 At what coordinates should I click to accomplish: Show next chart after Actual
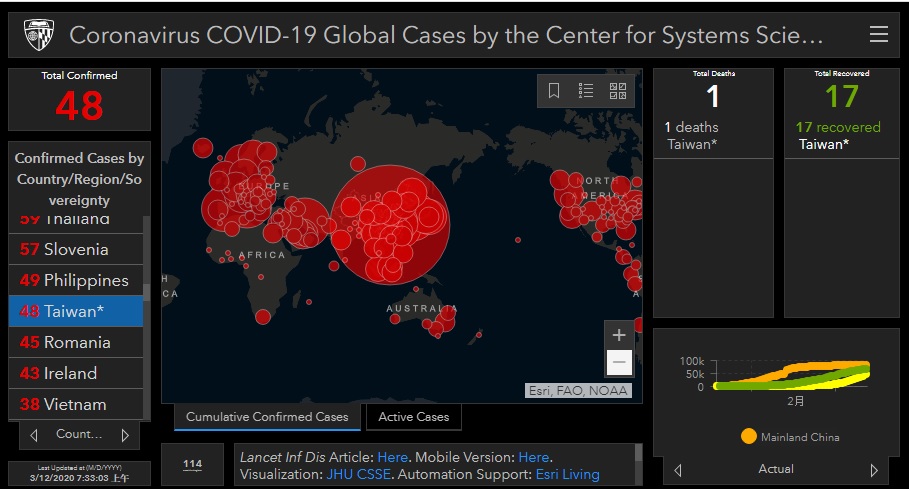(x=874, y=470)
